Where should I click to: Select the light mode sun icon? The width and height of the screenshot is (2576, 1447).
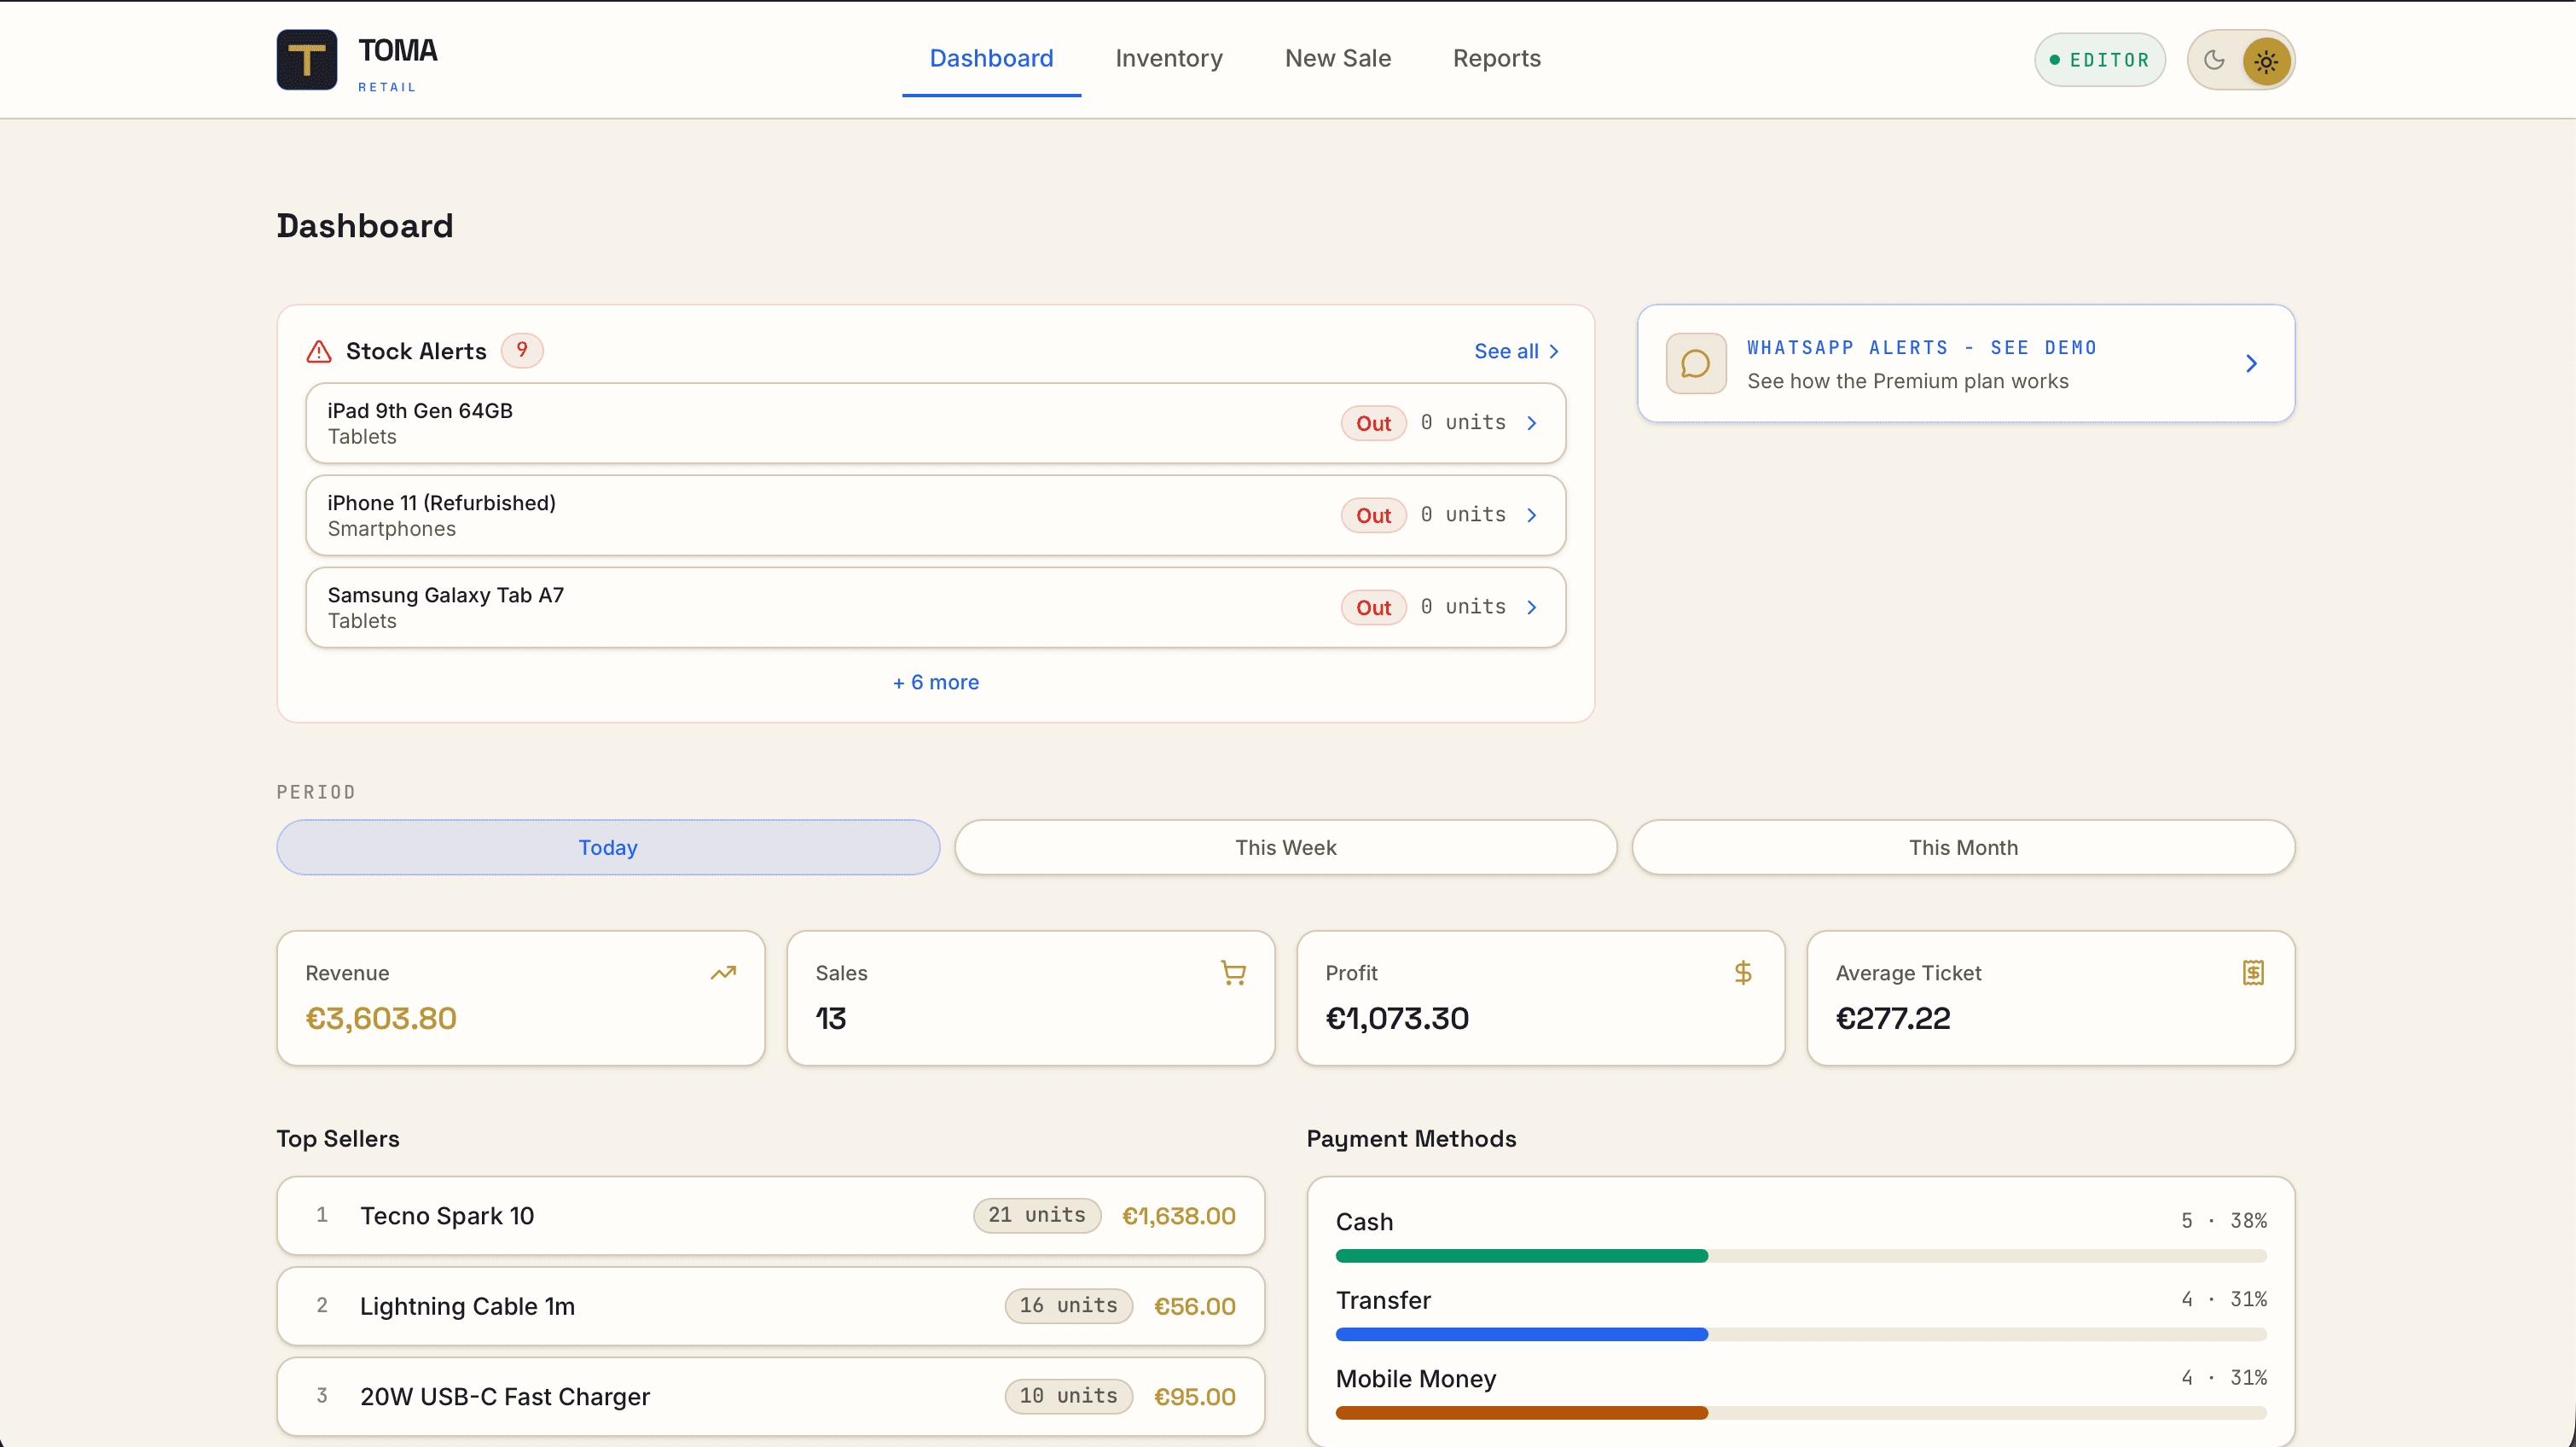click(2266, 61)
